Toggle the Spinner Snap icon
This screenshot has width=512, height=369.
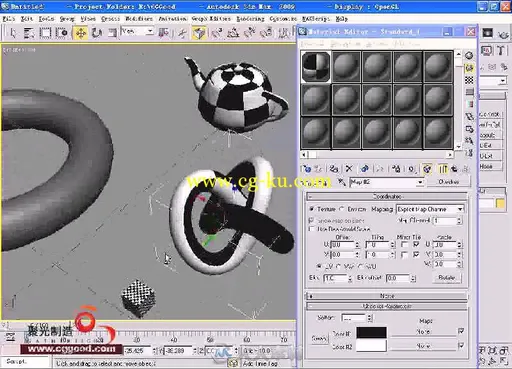click(267, 33)
